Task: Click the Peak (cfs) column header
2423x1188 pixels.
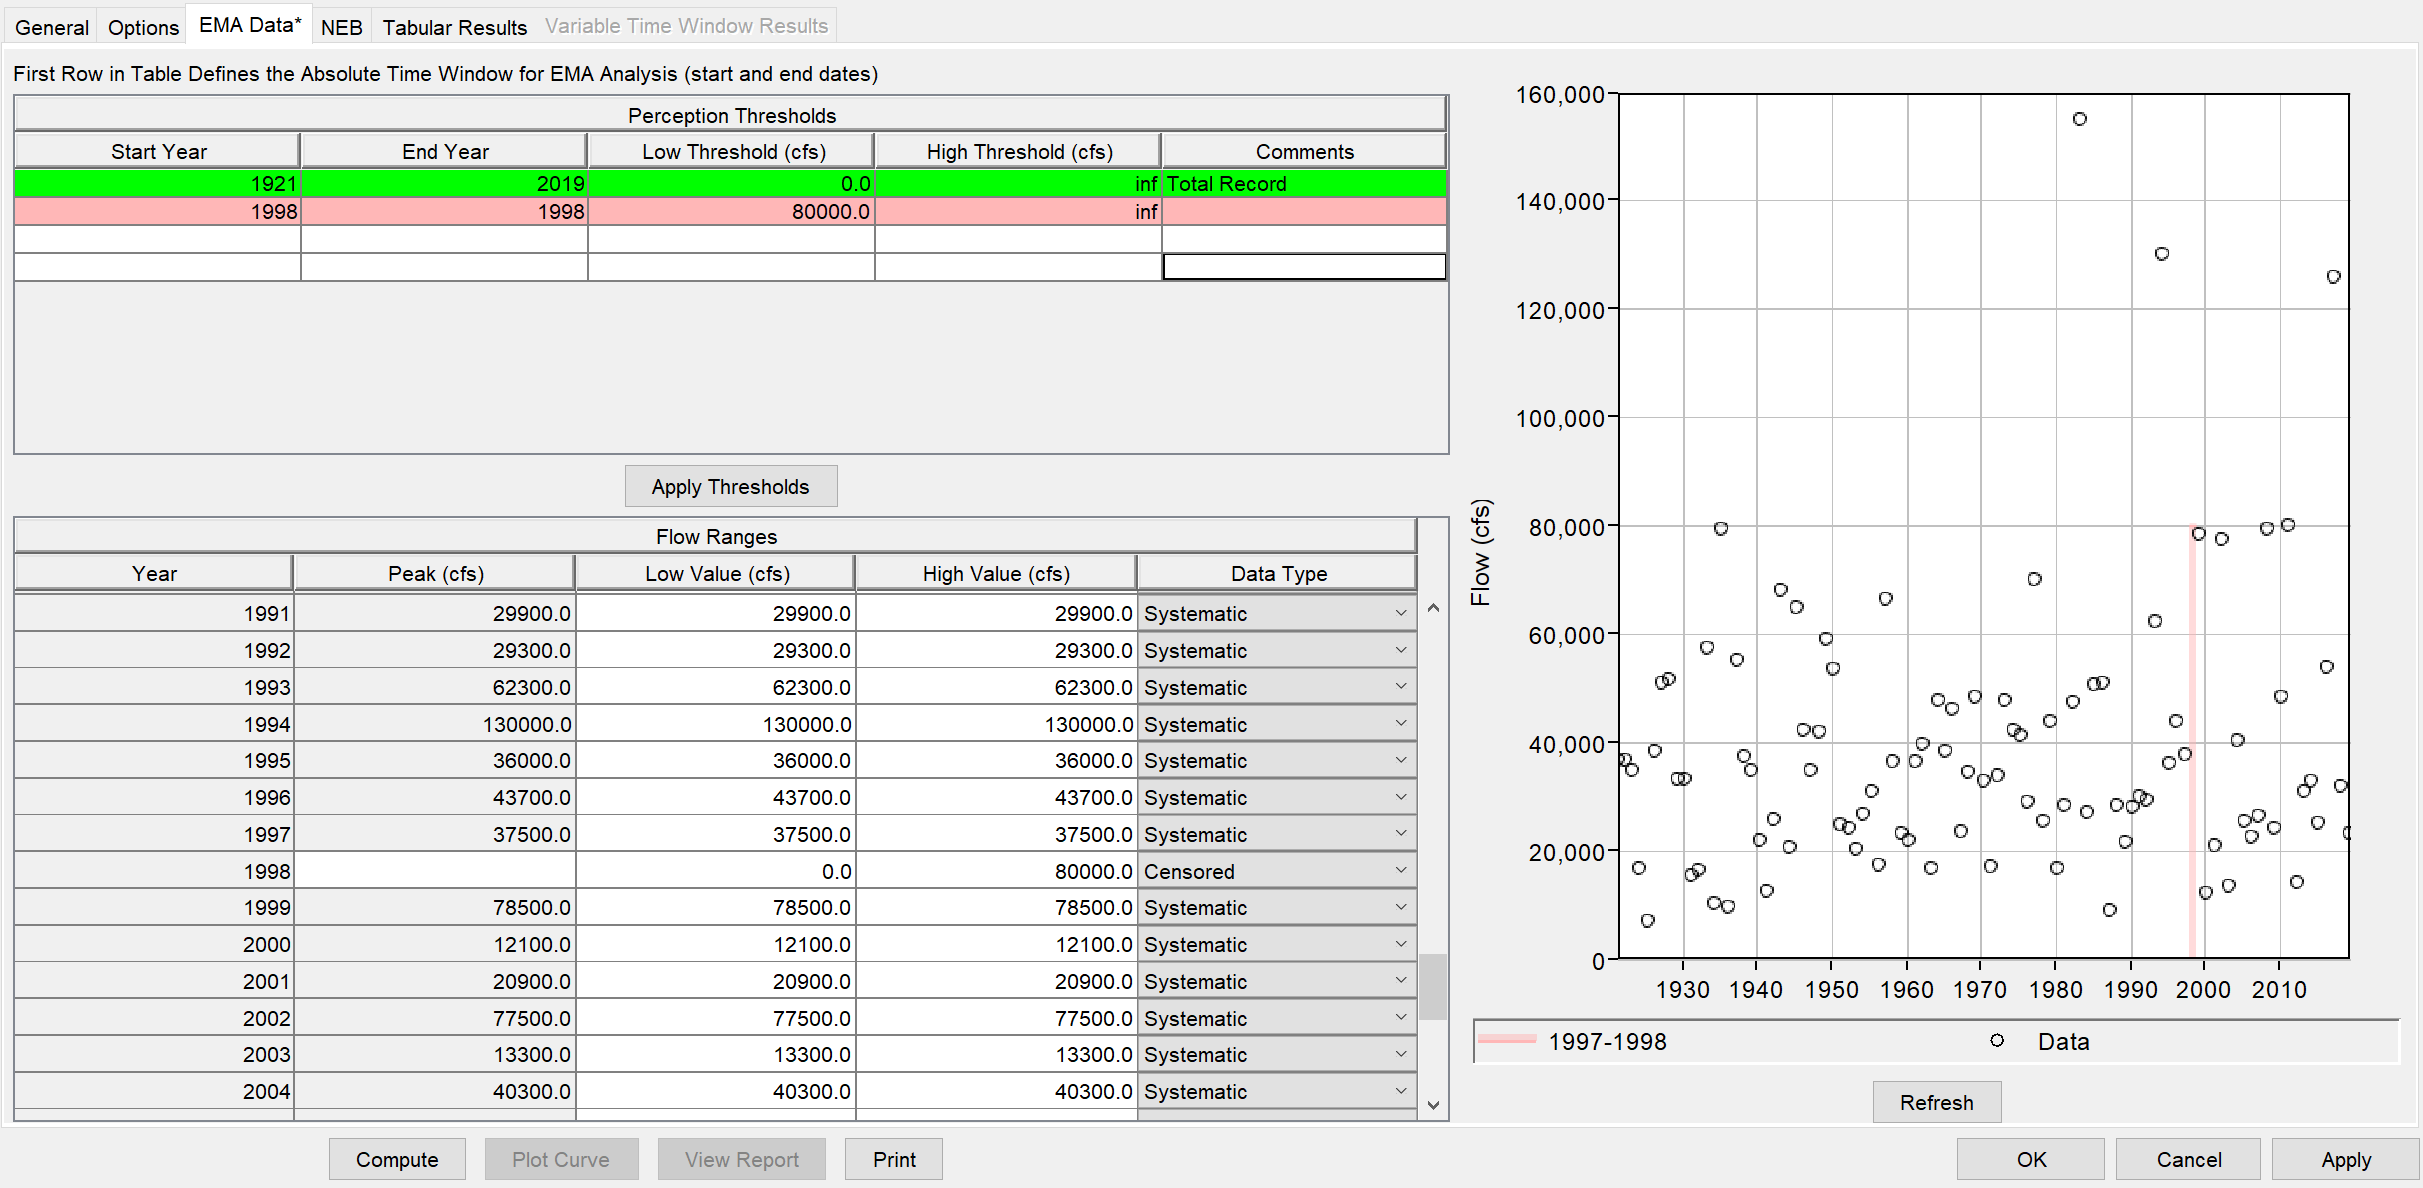Action: click(x=435, y=573)
